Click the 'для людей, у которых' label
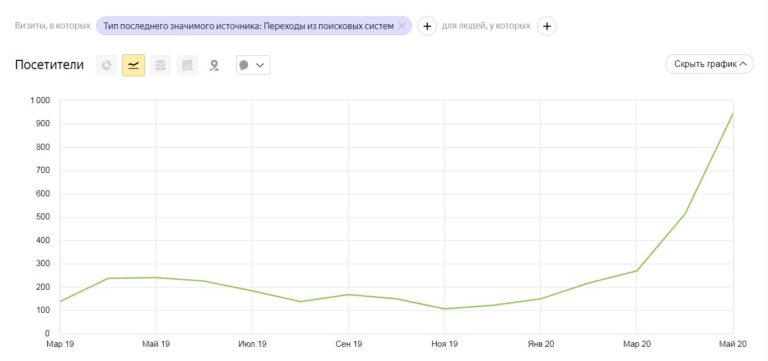Screen dimensions: 768x361 click(x=486, y=26)
